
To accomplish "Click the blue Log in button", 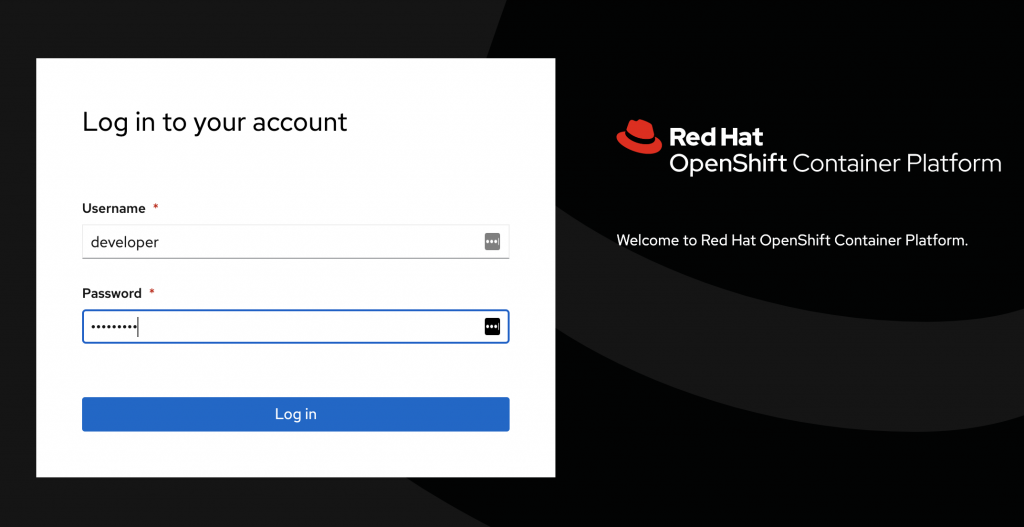I will pyautogui.click(x=295, y=414).
